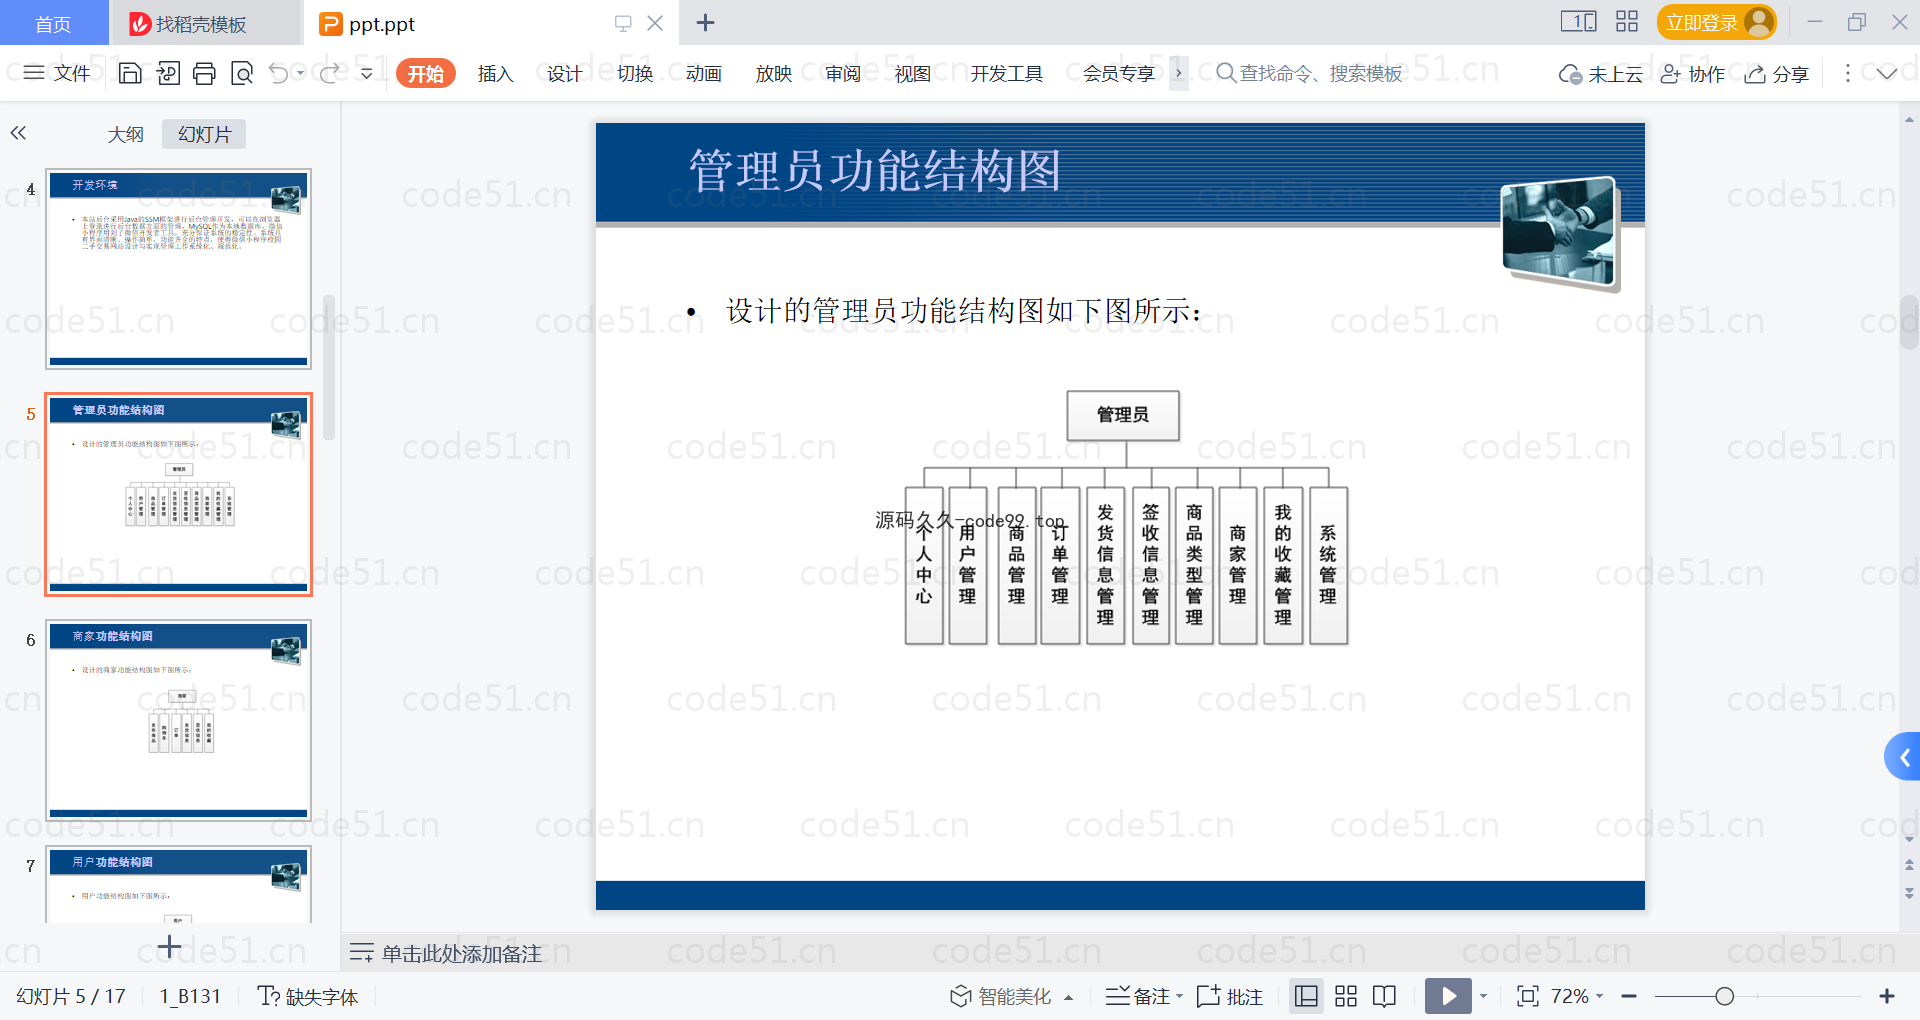Viewport: 1920px width, 1020px height.
Task: Click the 未上云 cloud status button
Action: 1601,74
